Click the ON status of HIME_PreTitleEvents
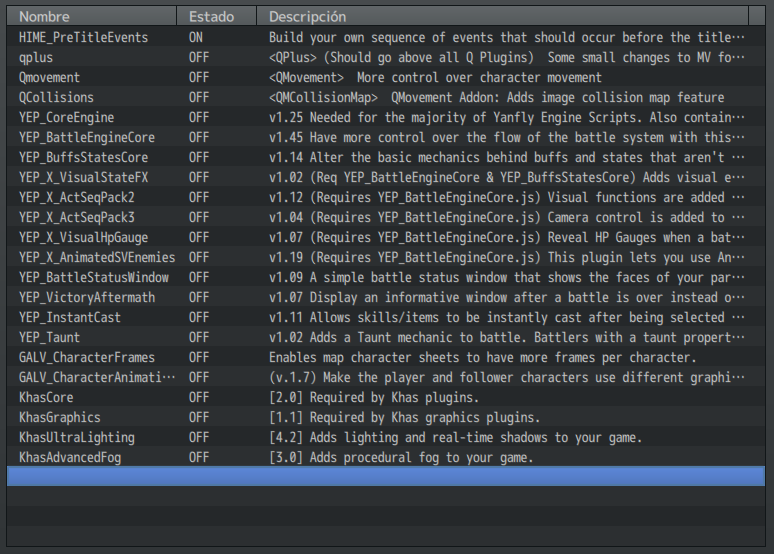This screenshot has width=774, height=554. [195, 38]
